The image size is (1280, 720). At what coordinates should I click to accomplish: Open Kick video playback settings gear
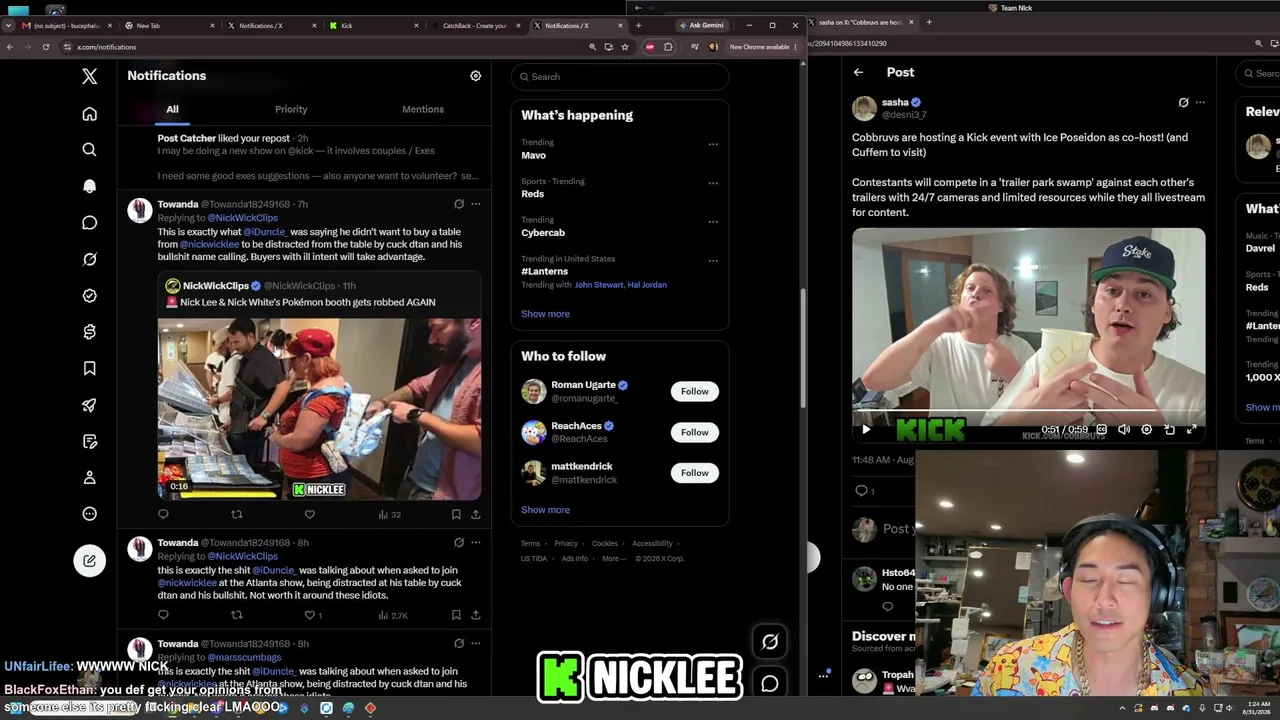tap(1146, 430)
